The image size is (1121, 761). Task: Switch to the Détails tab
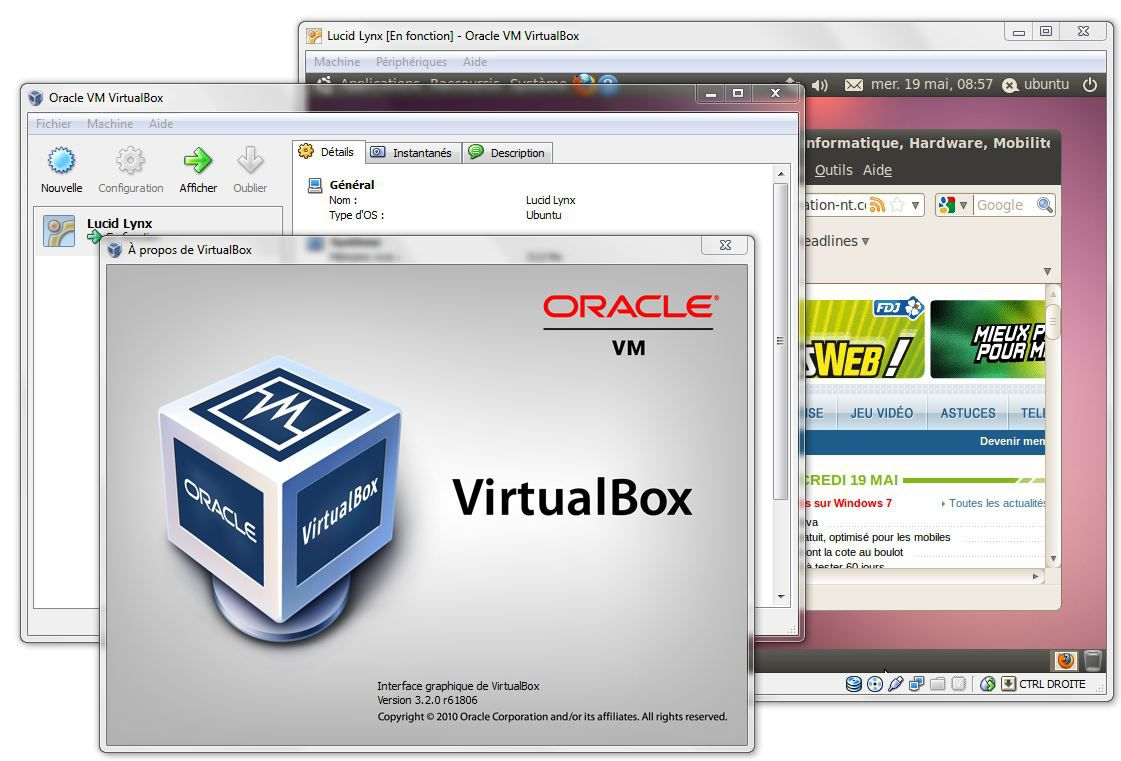tap(327, 152)
